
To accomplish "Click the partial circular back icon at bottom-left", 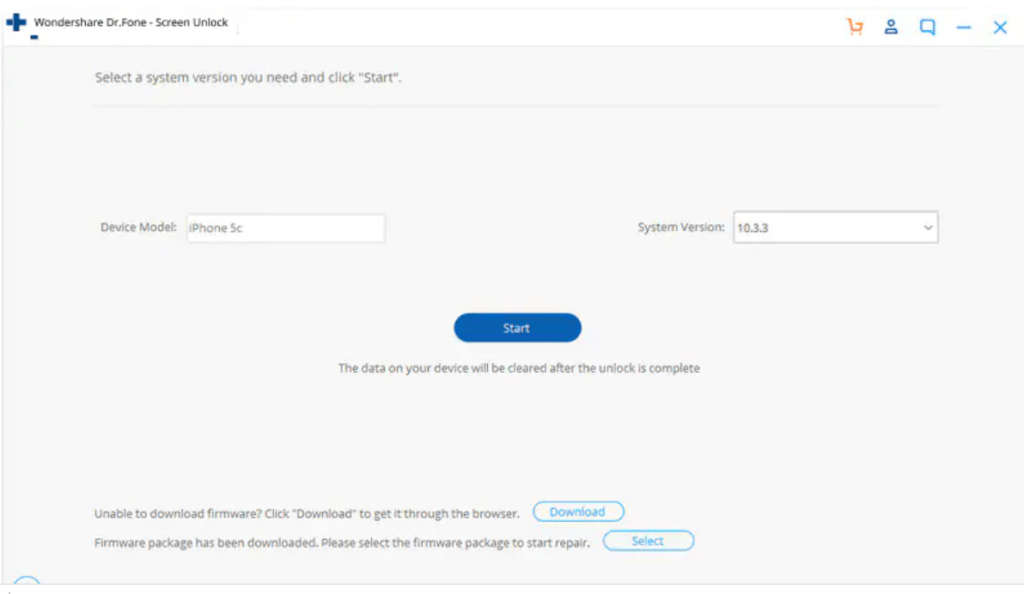I will [x=27, y=584].
